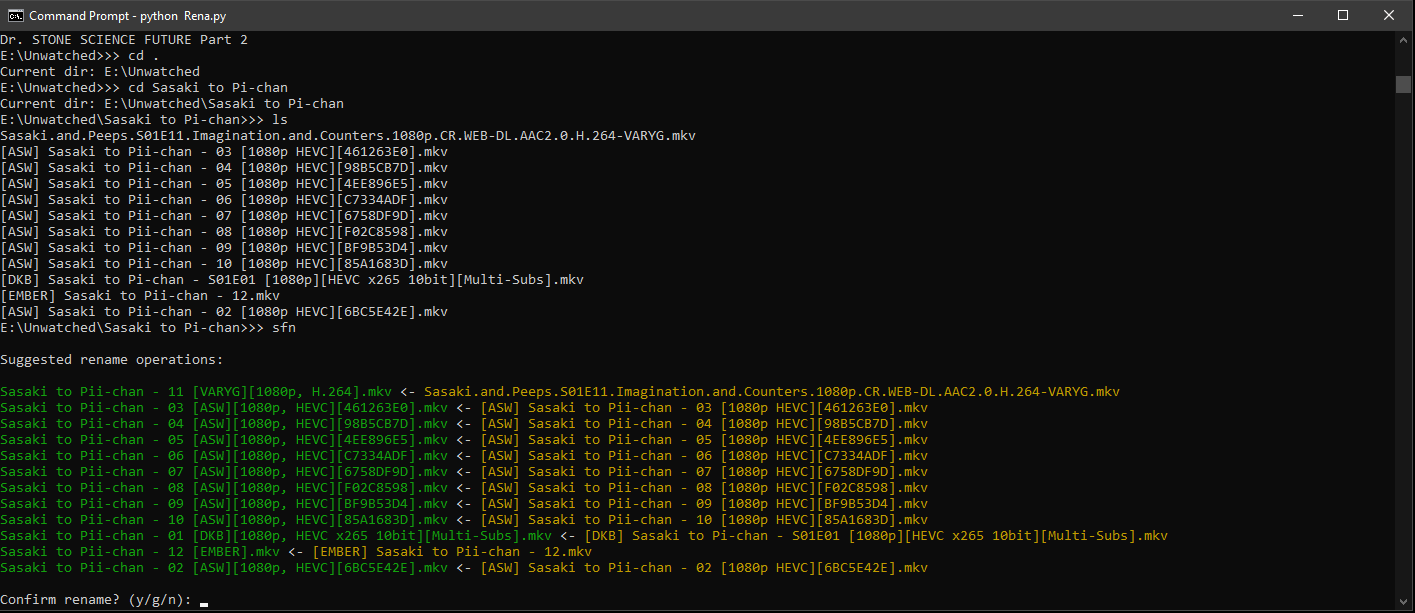This screenshot has width=1415, height=613.
Task: Click orange Sasaki.and.Peeps.S01E11 original file name
Action: pyautogui.click(x=772, y=392)
